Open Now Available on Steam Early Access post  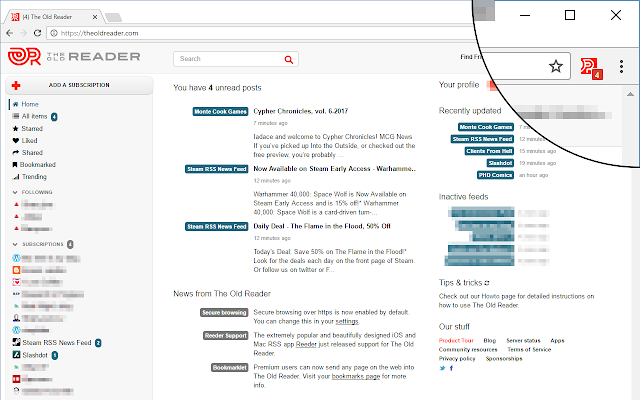(334, 169)
